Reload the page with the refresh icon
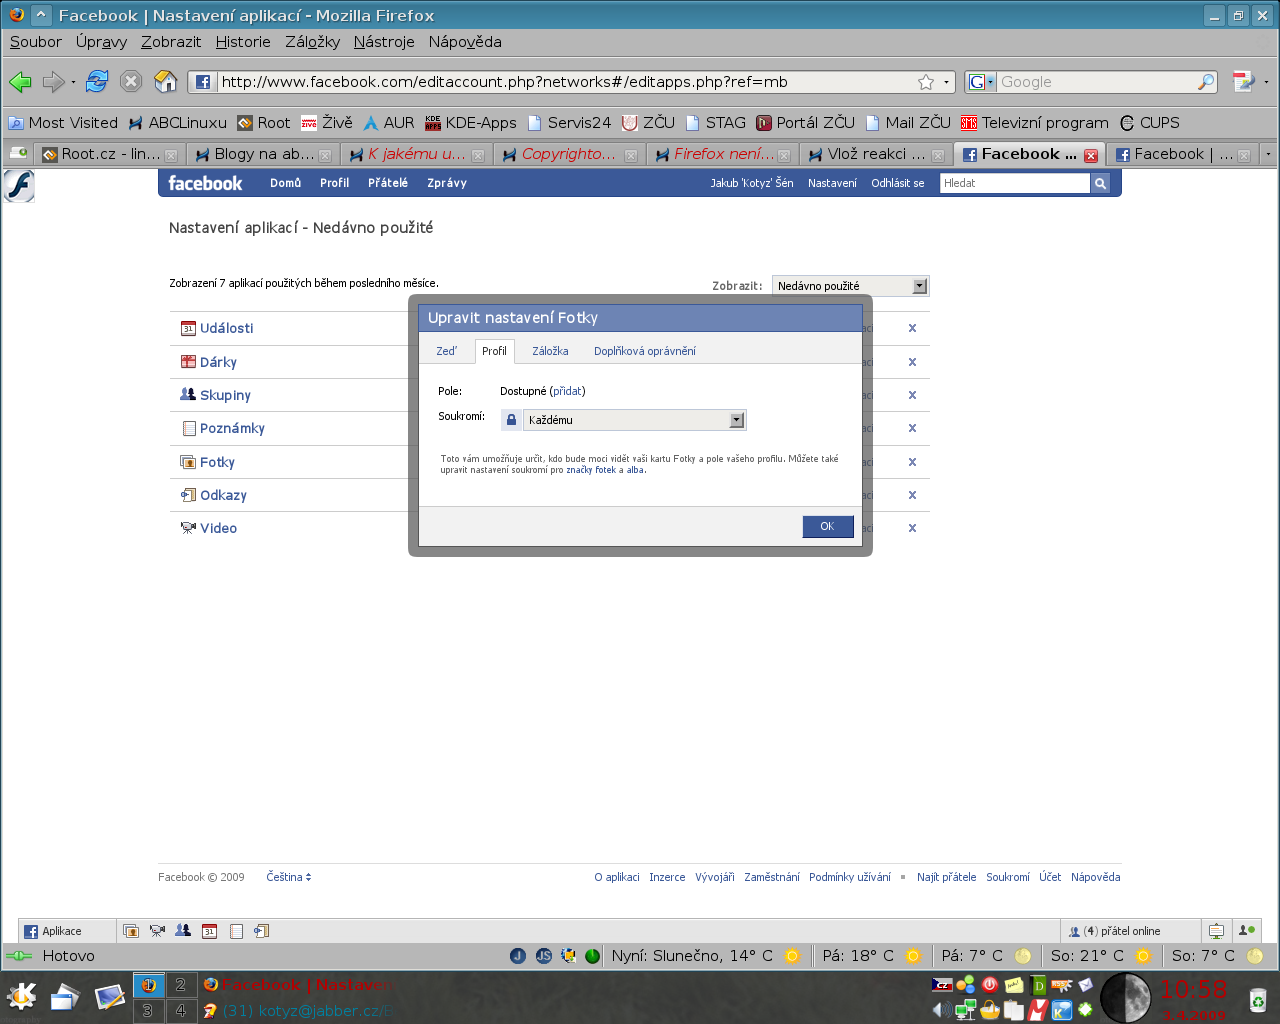 point(97,82)
